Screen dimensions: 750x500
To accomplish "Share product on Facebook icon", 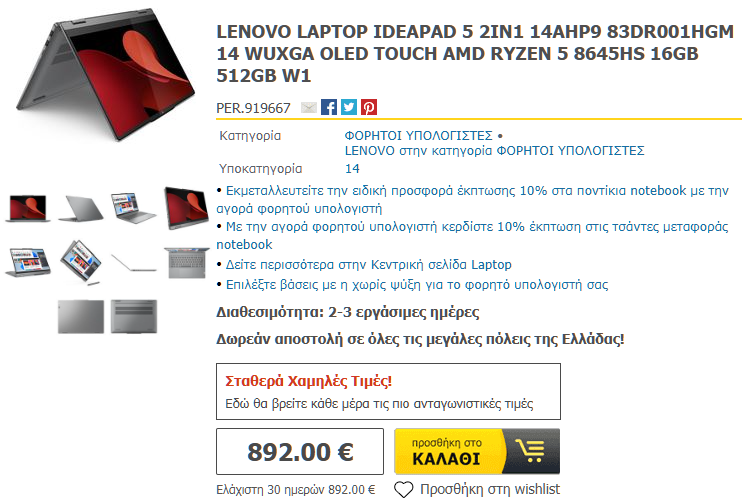I will pos(329,107).
